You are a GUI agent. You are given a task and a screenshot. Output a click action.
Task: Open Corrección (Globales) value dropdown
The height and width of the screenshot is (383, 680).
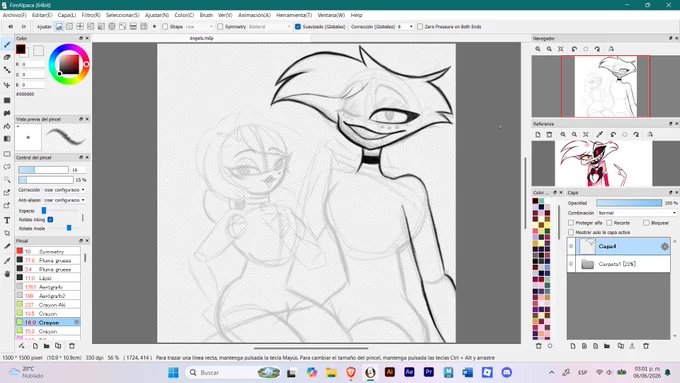click(x=405, y=27)
